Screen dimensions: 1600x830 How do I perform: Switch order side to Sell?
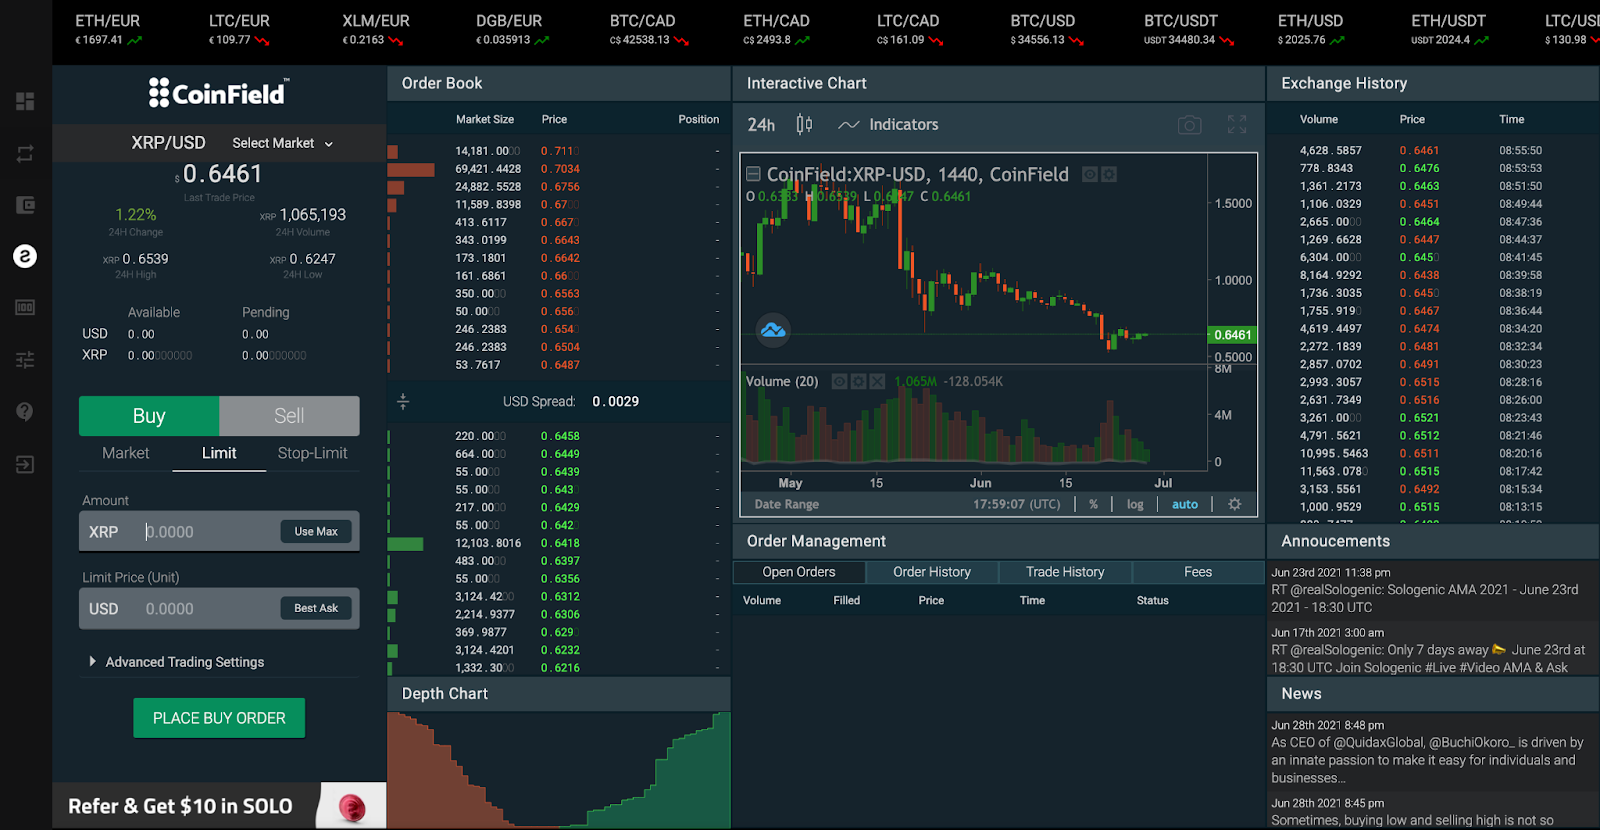(289, 416)
